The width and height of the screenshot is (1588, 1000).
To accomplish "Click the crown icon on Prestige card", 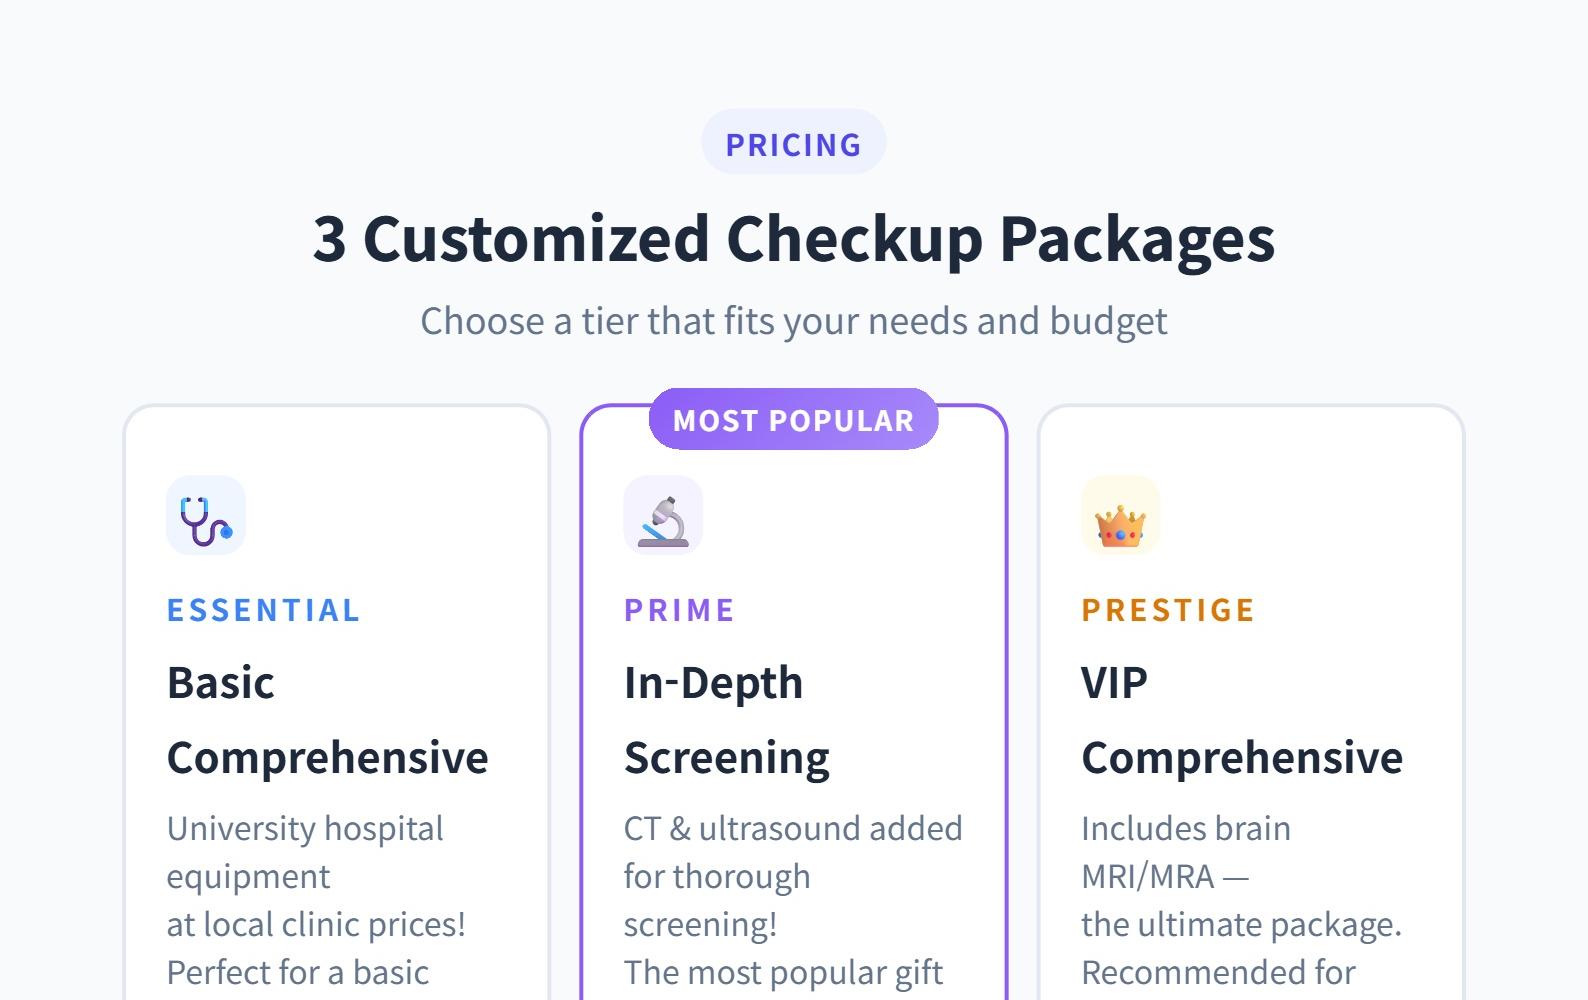I will coord(1120,515).
